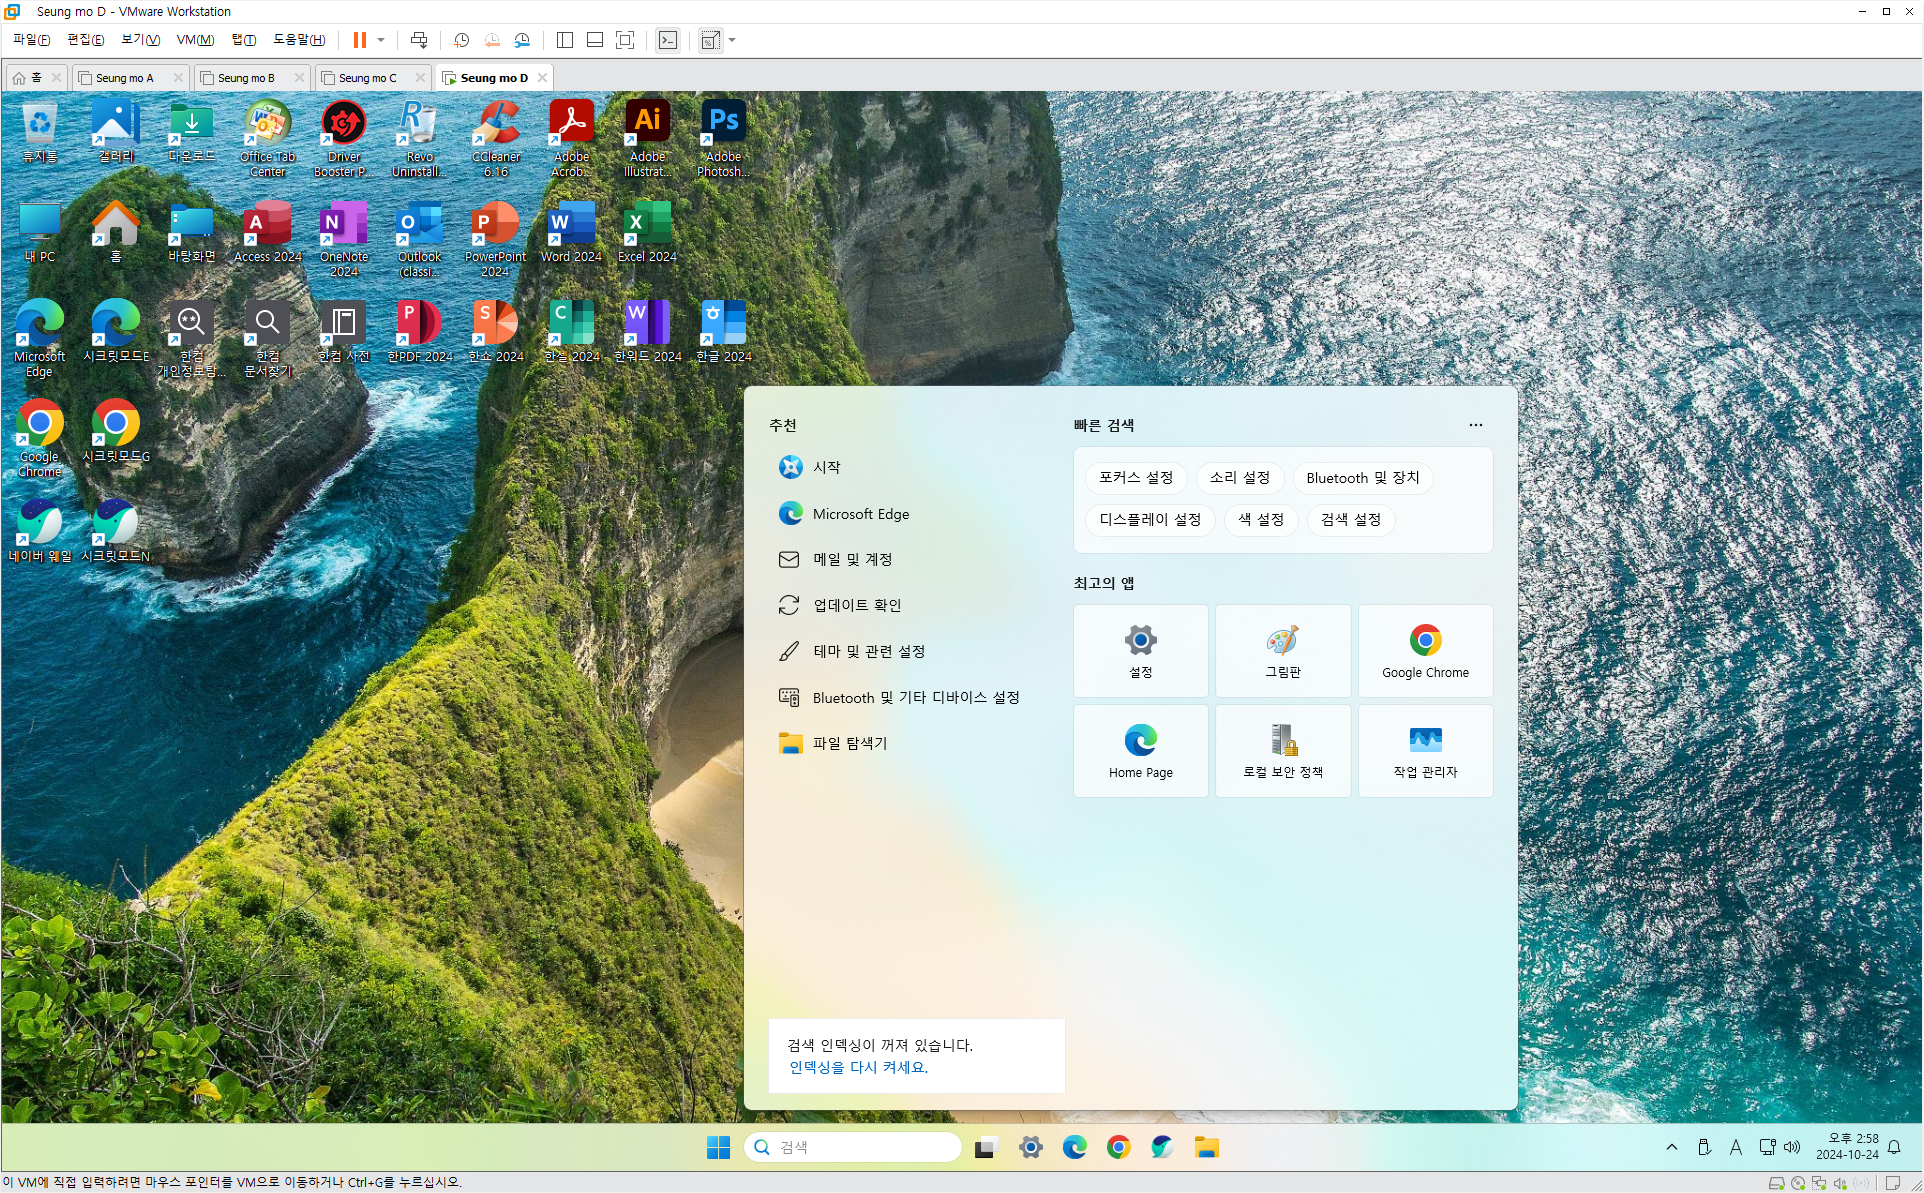Open the 휴지통 recycle bin icon
The image size is (1924, 1193).
point(39,131)
